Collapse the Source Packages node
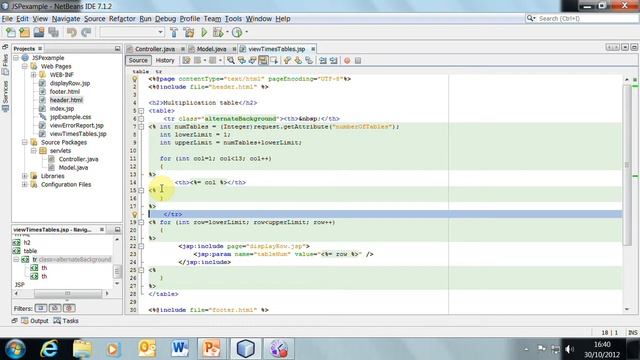640x360 pixels. coord(25,142)
